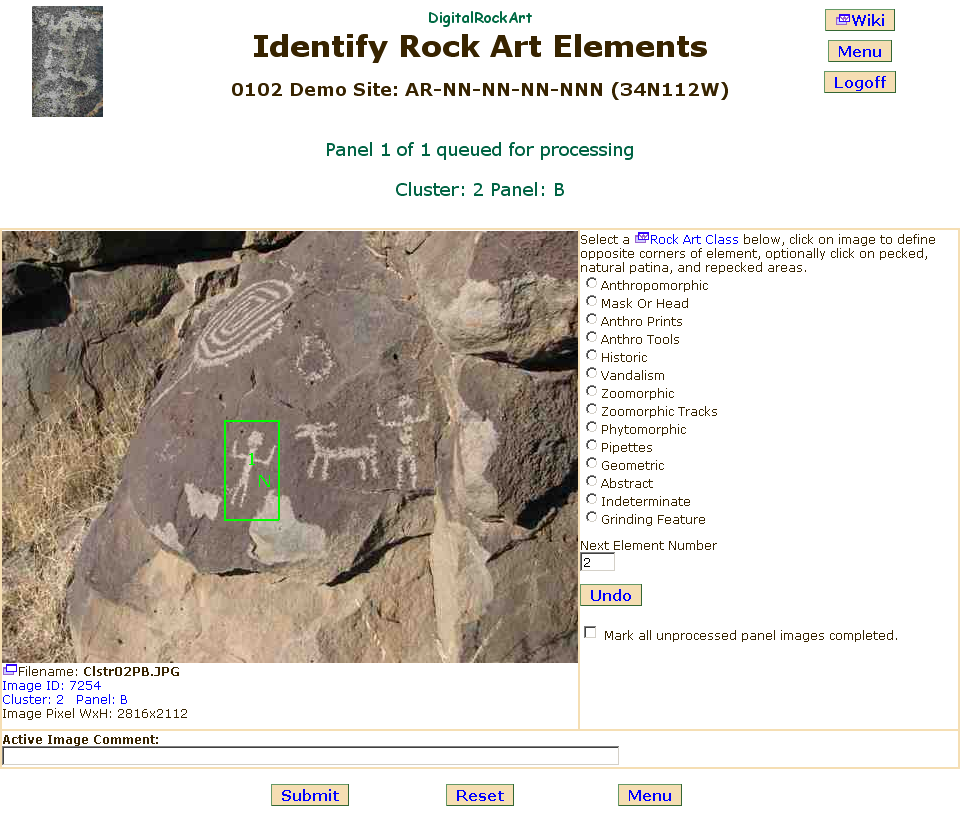
Task: Select the Grinding Feature radio button
Action: point(592,518)
